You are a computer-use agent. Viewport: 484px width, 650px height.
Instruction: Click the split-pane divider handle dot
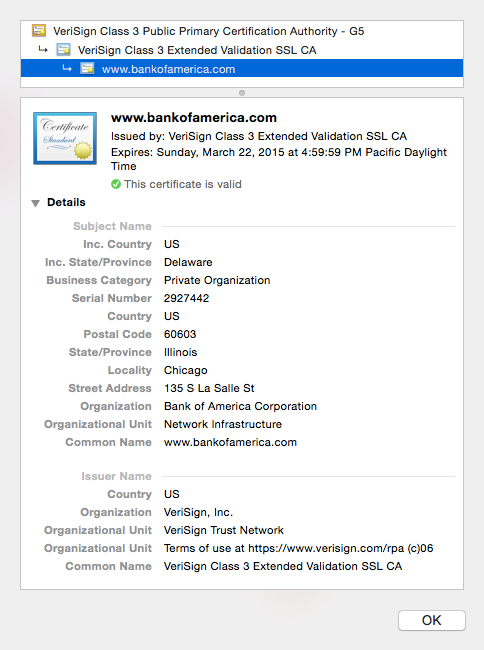(x=242, y=93)
